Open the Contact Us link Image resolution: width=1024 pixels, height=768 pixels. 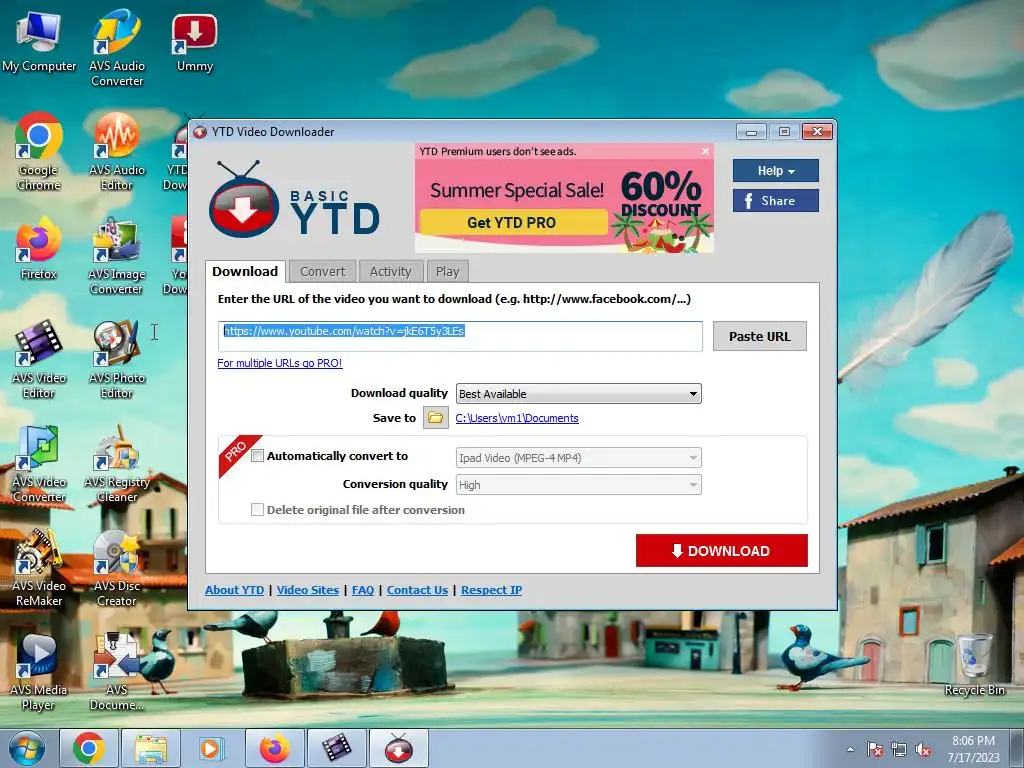tap(417, 590)
